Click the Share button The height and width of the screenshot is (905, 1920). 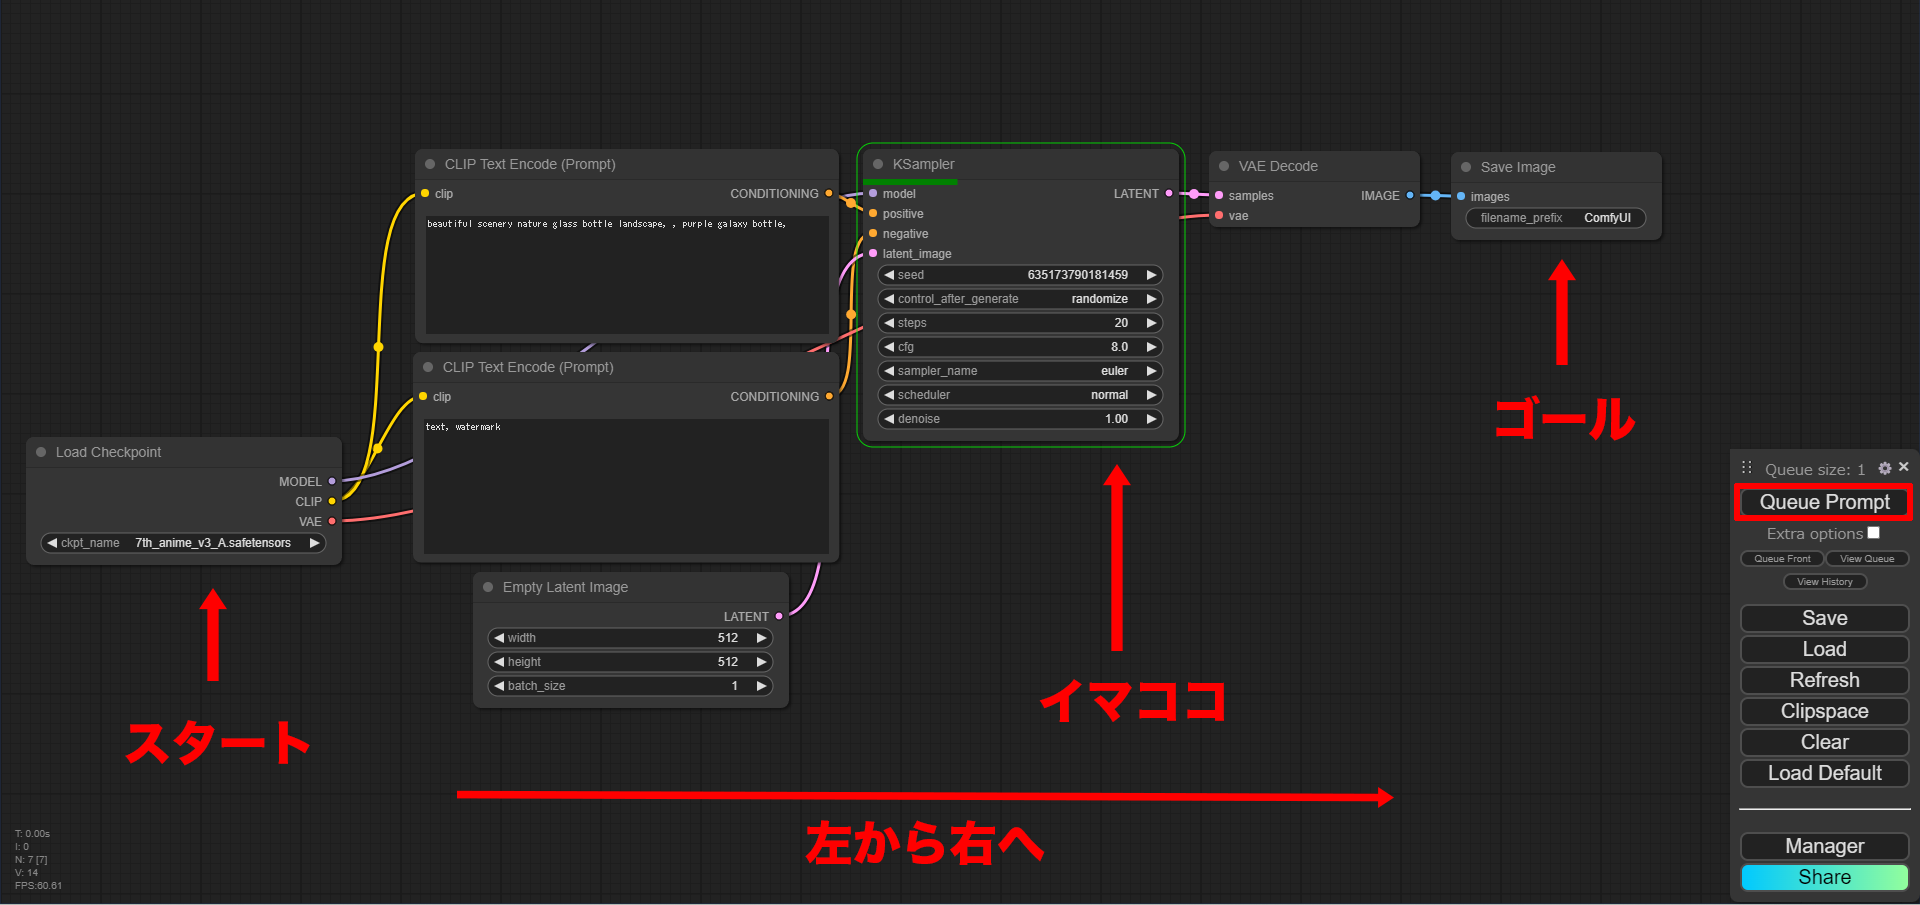pyautogui.click(x=1824, y=877)
